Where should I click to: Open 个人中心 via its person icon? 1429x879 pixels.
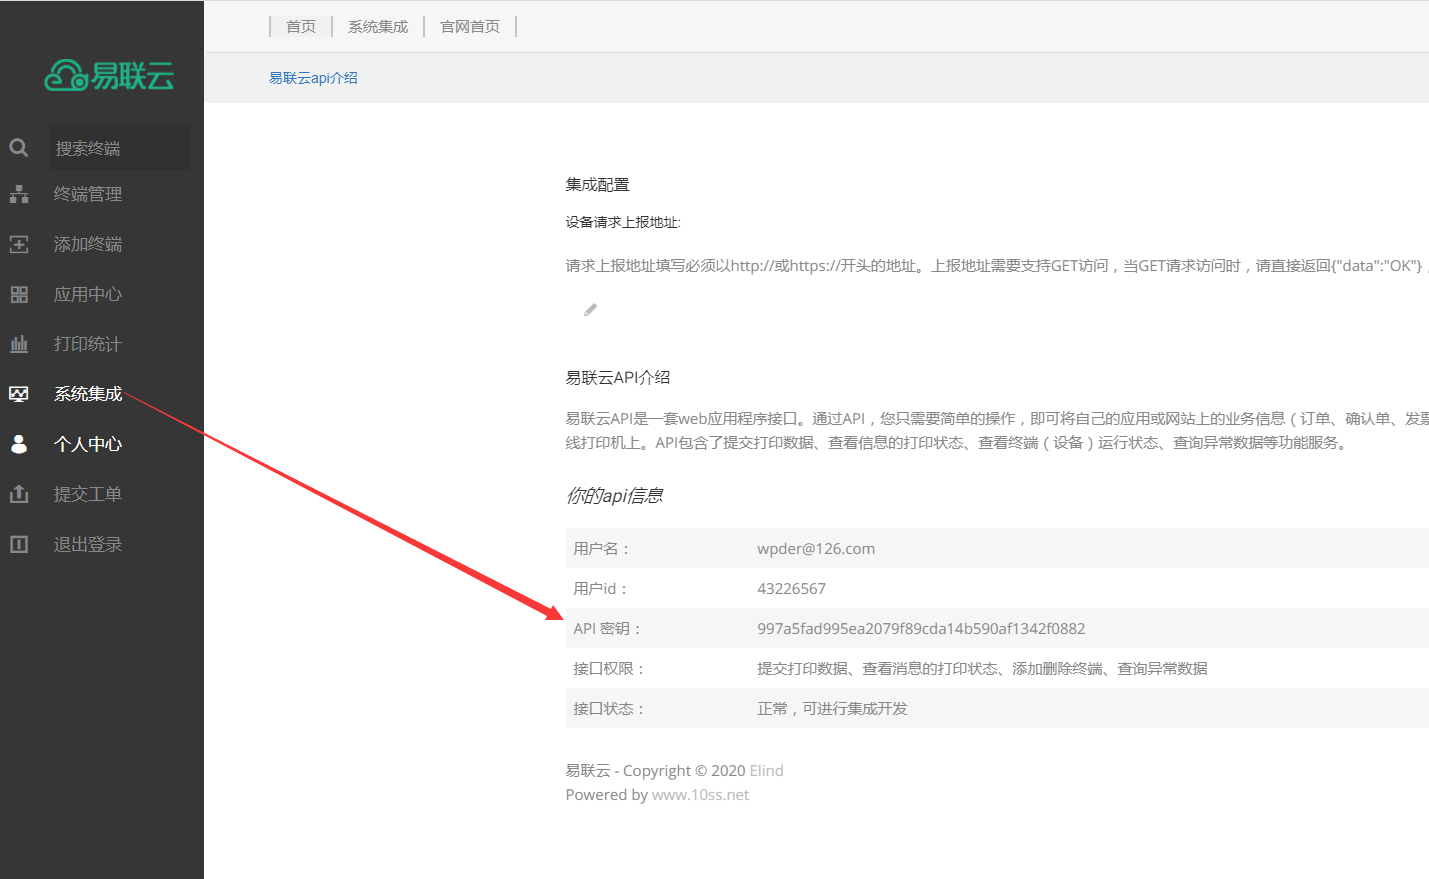pyautogui.click(x=18, y=444)
